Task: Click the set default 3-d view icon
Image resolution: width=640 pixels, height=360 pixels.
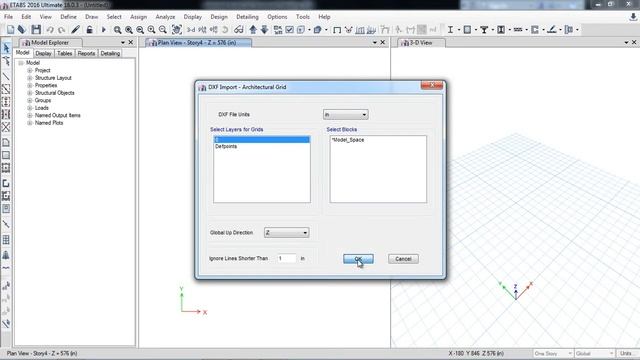Action: [191, 30]
